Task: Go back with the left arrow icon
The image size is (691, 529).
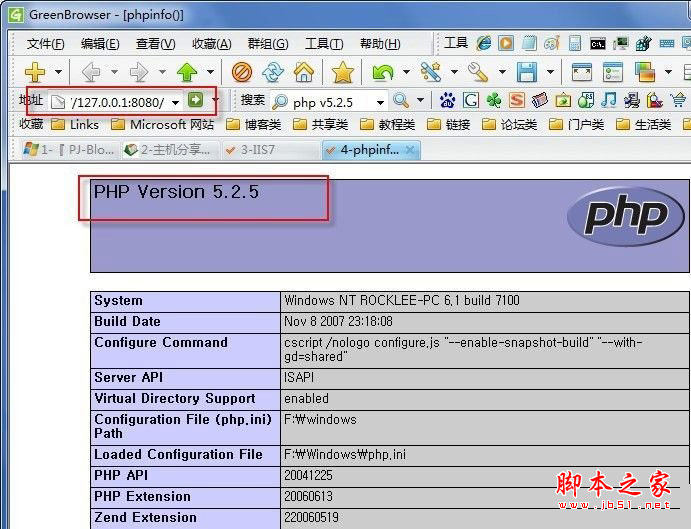Action: [91, 72]
